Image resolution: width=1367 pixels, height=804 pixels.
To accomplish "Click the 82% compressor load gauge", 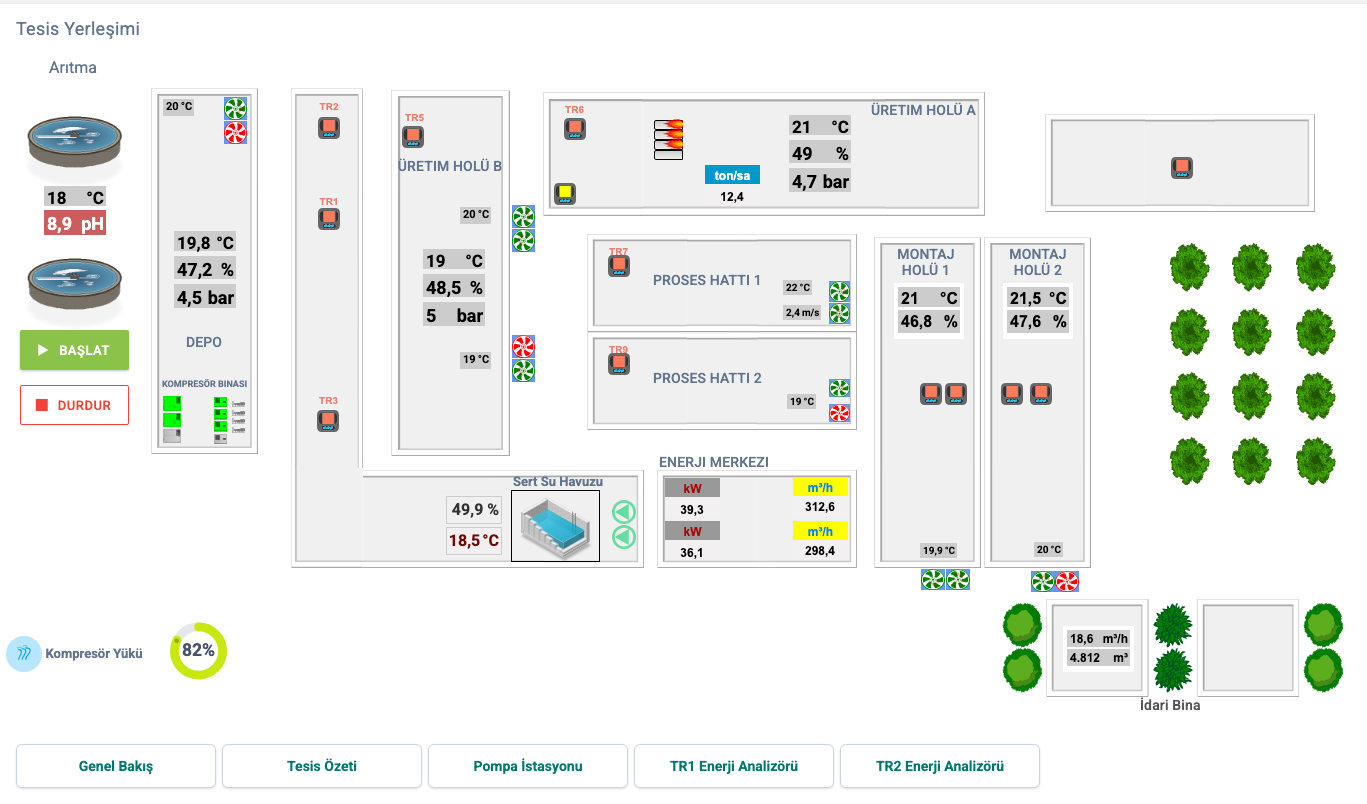I will [x=198, y=651].
